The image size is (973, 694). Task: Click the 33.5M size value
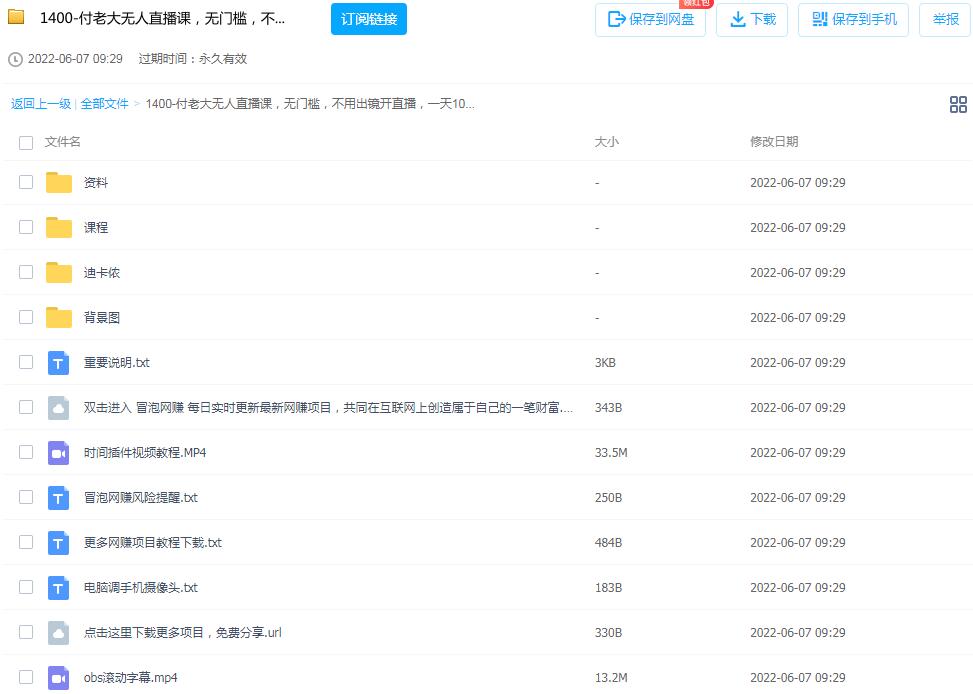click(x=611, y=453)
